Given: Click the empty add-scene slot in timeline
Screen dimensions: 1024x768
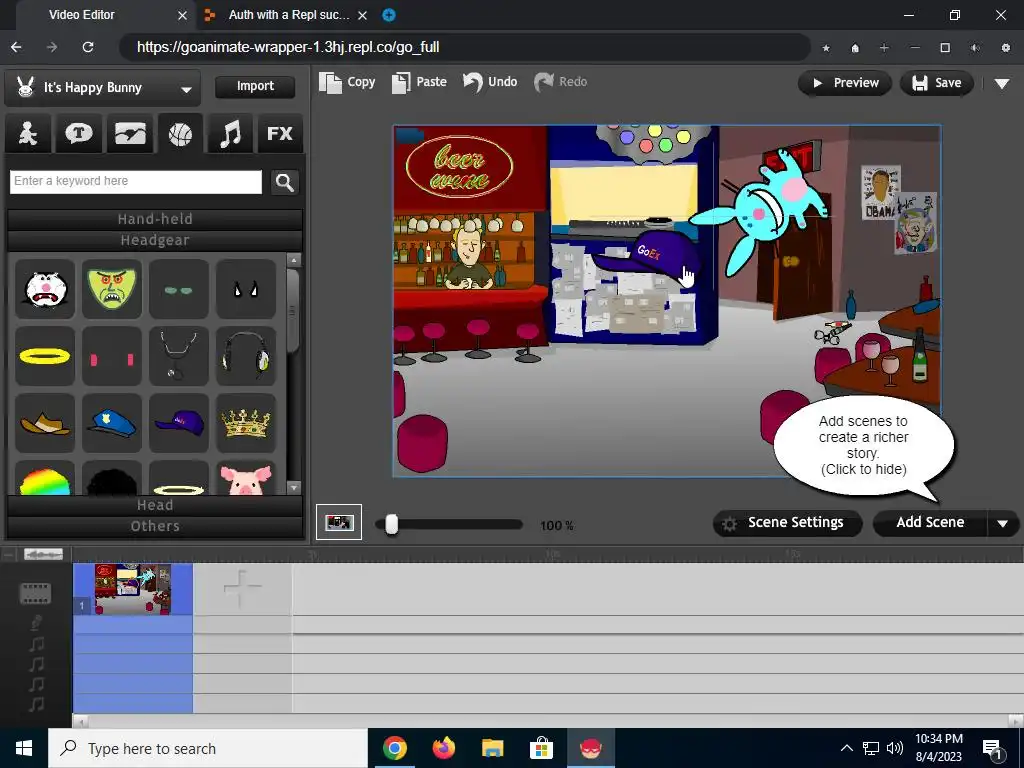Looking at the screenshot, I should [242, 589].
